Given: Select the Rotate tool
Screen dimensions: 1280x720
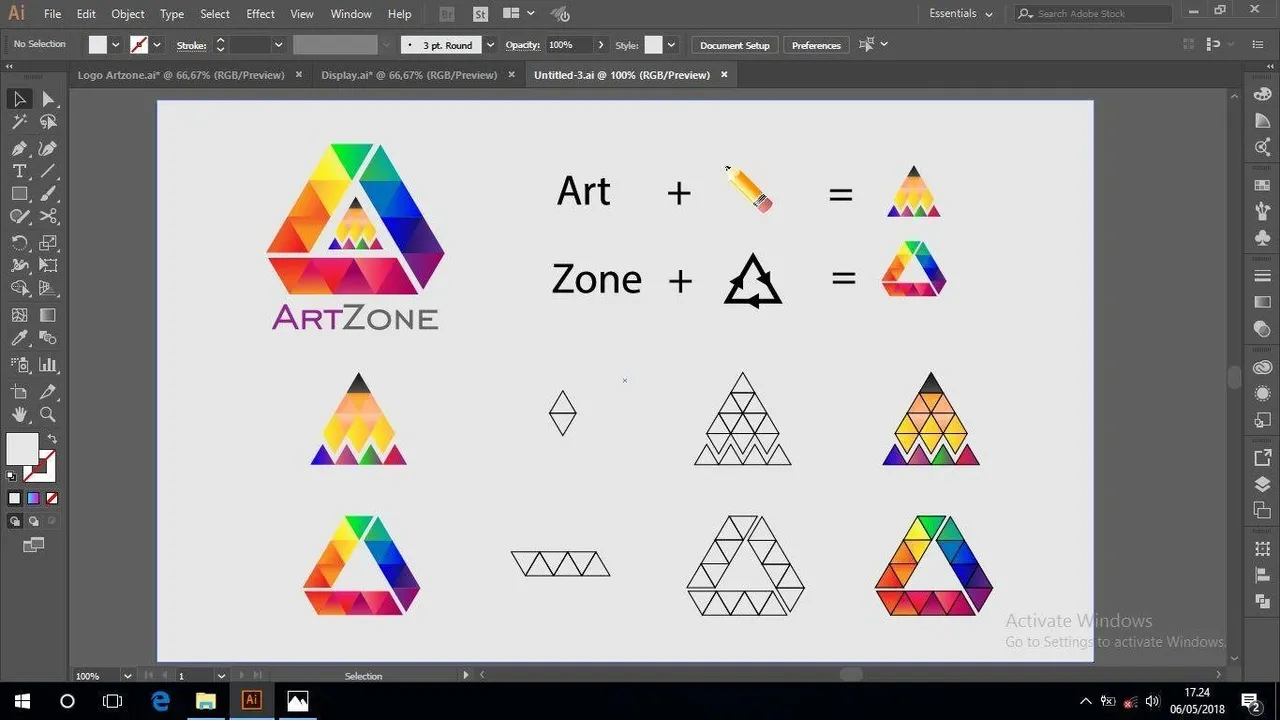Looking at the screenshot, I should click(x=19, y=243).
